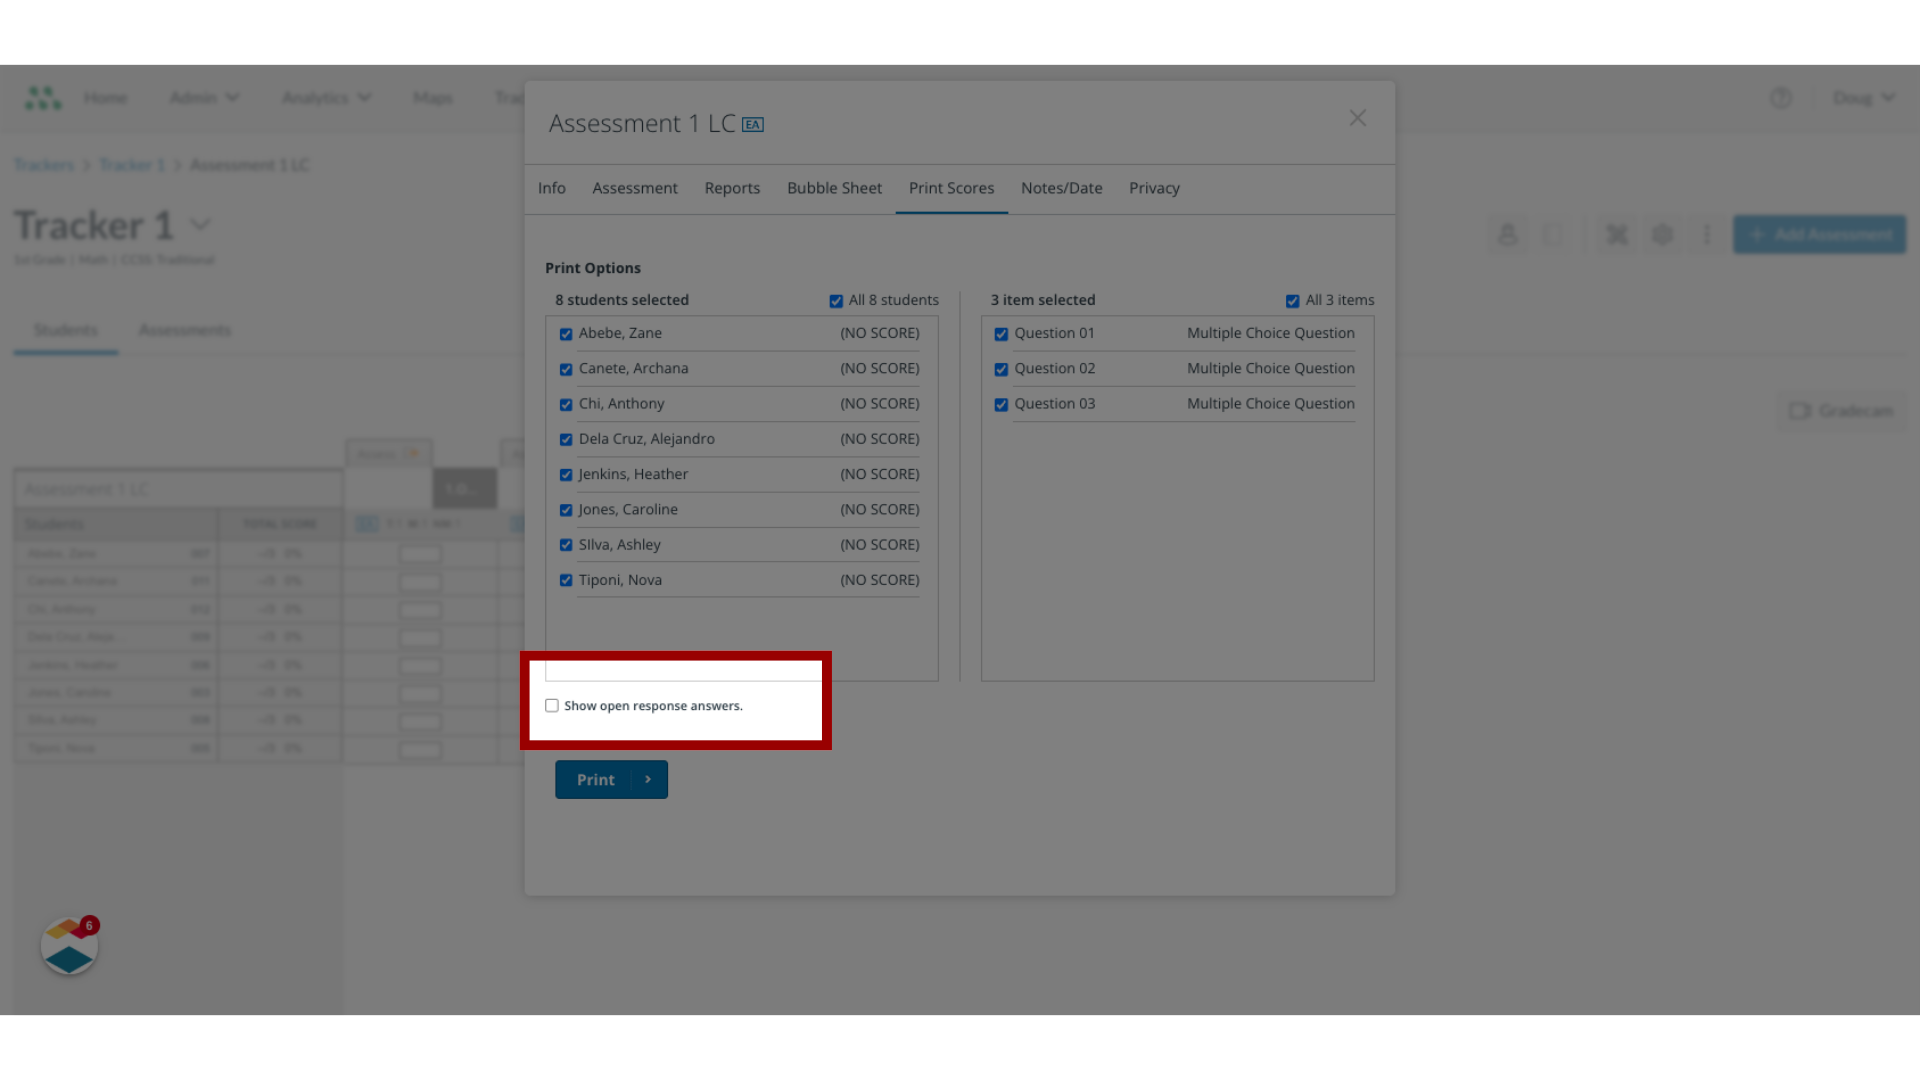
Task: Open the Notes/Date tab
Action: [x=1061, y=188]
